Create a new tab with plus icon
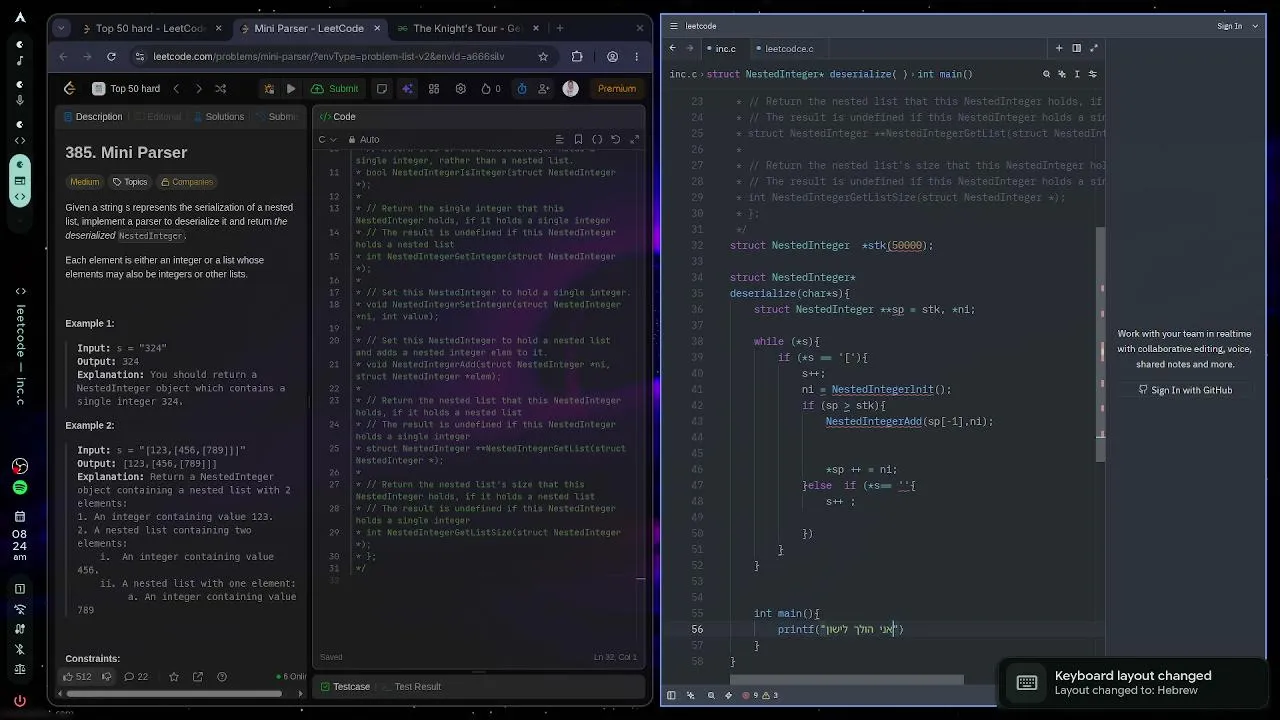Image resolution: width=1280 pixels, height=720 pixels. 1059,48
